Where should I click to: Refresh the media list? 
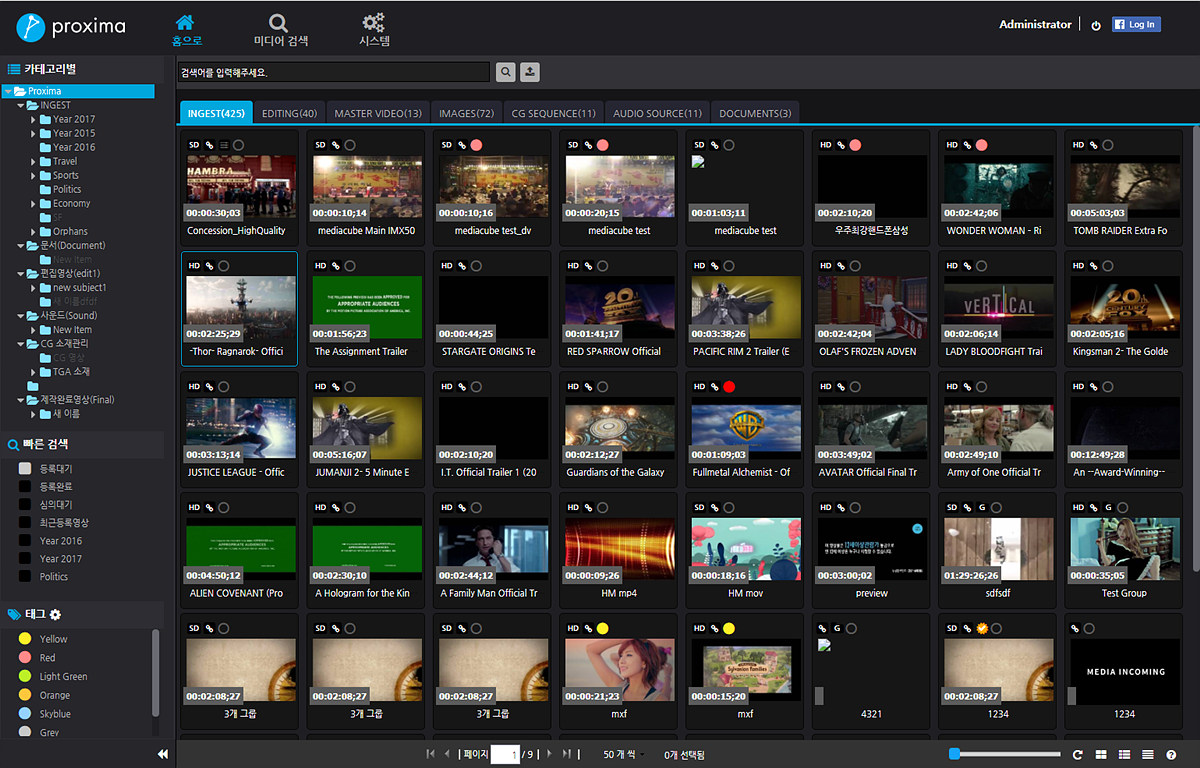pos(1078,754)
